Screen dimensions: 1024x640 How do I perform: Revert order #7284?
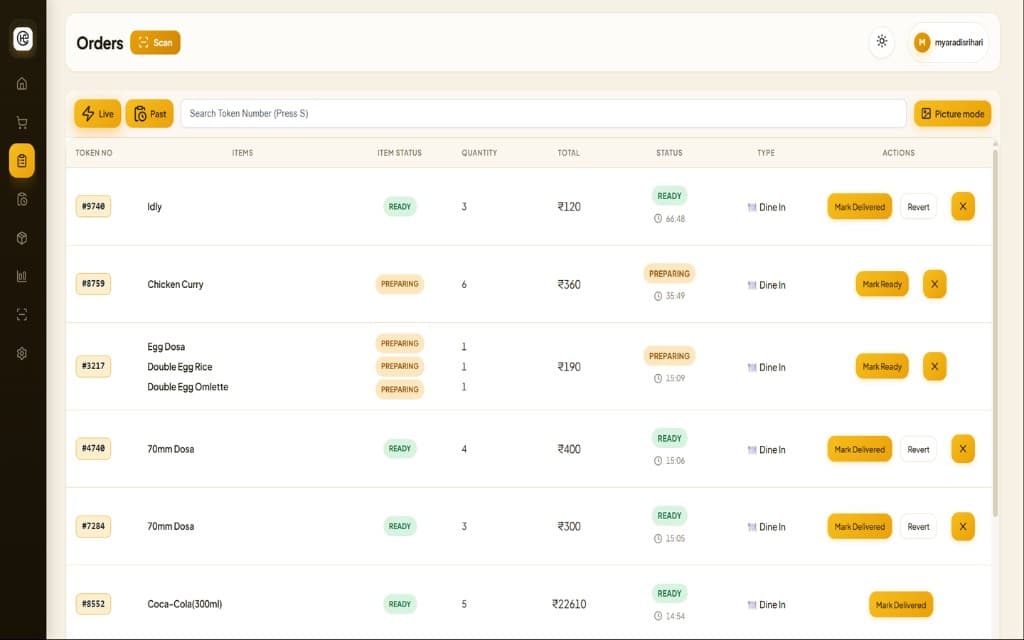[x=918, y=526]
